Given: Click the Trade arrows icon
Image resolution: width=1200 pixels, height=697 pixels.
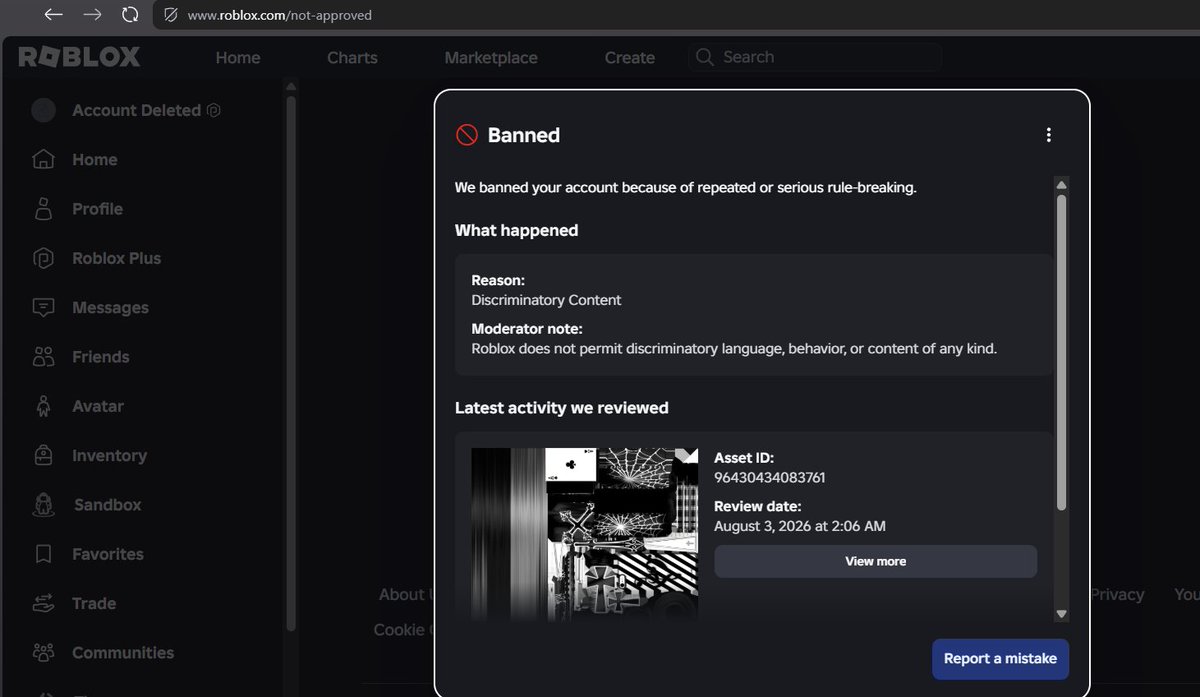Looking at the screenshot, I should click(x=43, y=603).
